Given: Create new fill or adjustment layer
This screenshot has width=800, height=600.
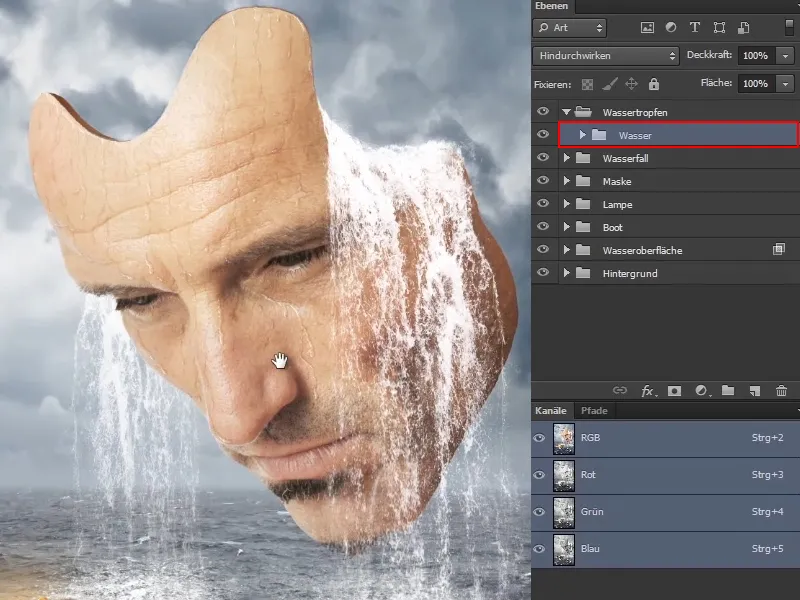Looking at the screenshot, I should click(702, 391).
